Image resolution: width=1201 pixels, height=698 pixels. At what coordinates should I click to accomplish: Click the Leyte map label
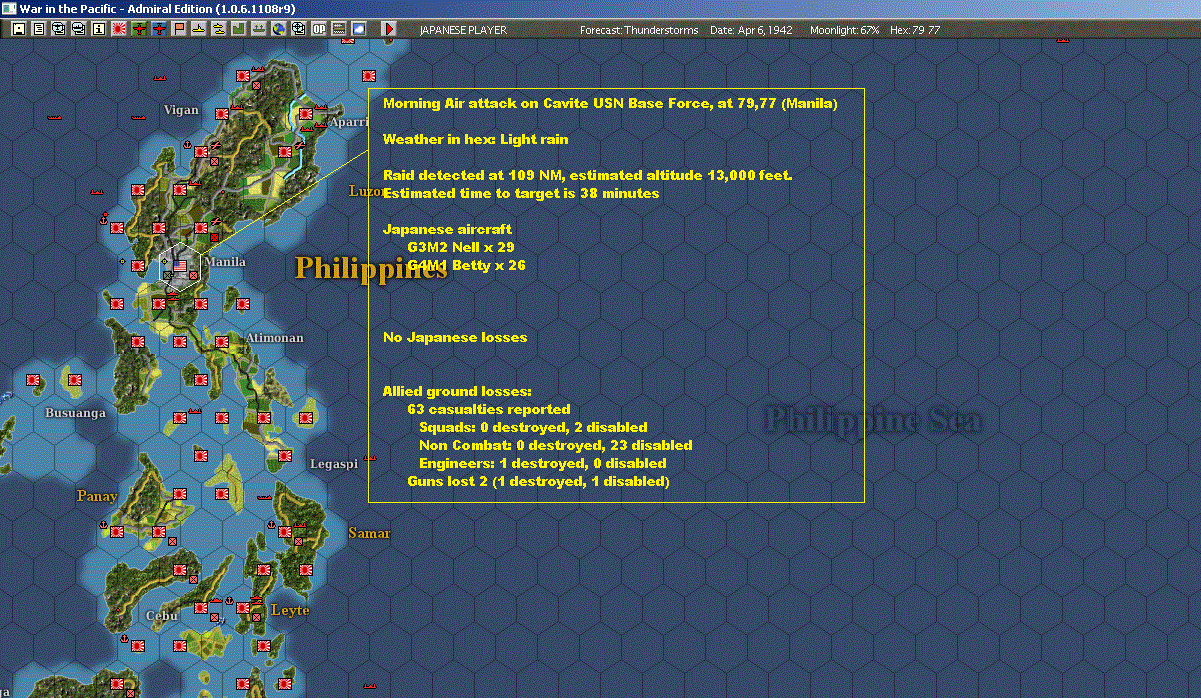tap(290, 610)
